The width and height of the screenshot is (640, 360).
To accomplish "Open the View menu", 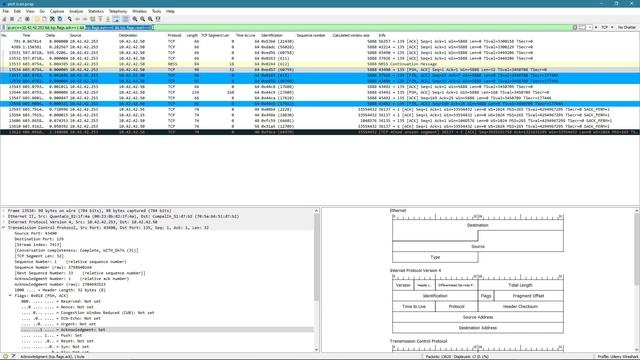I will pos(30,11).
